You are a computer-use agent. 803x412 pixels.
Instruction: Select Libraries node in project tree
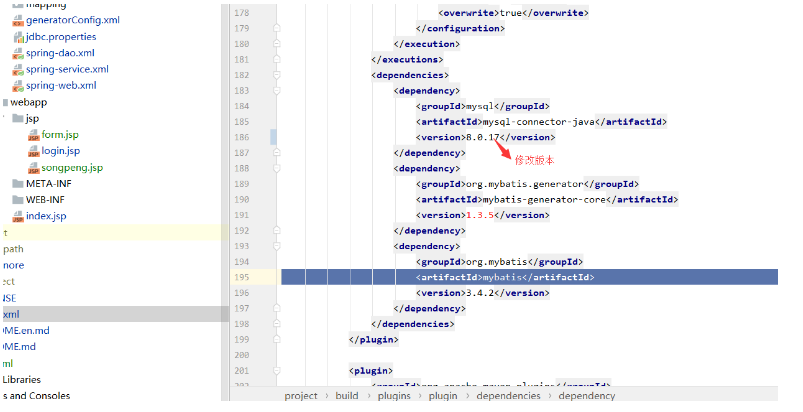tap(22, 379)
